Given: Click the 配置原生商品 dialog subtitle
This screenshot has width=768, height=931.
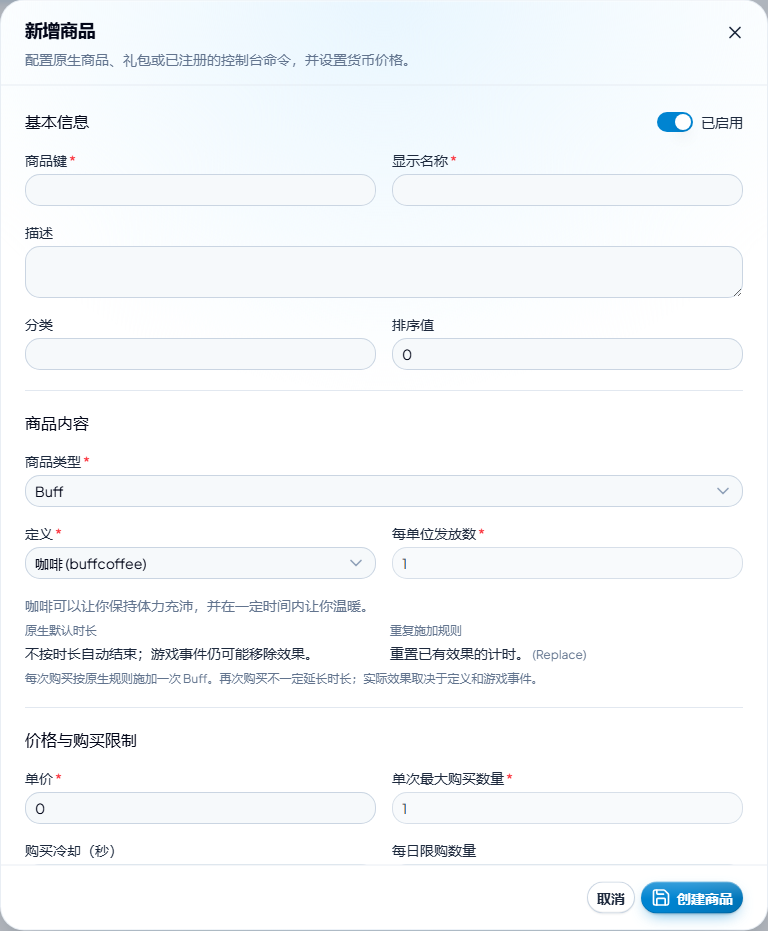Looking at the screenshot, I should [219, 61].
